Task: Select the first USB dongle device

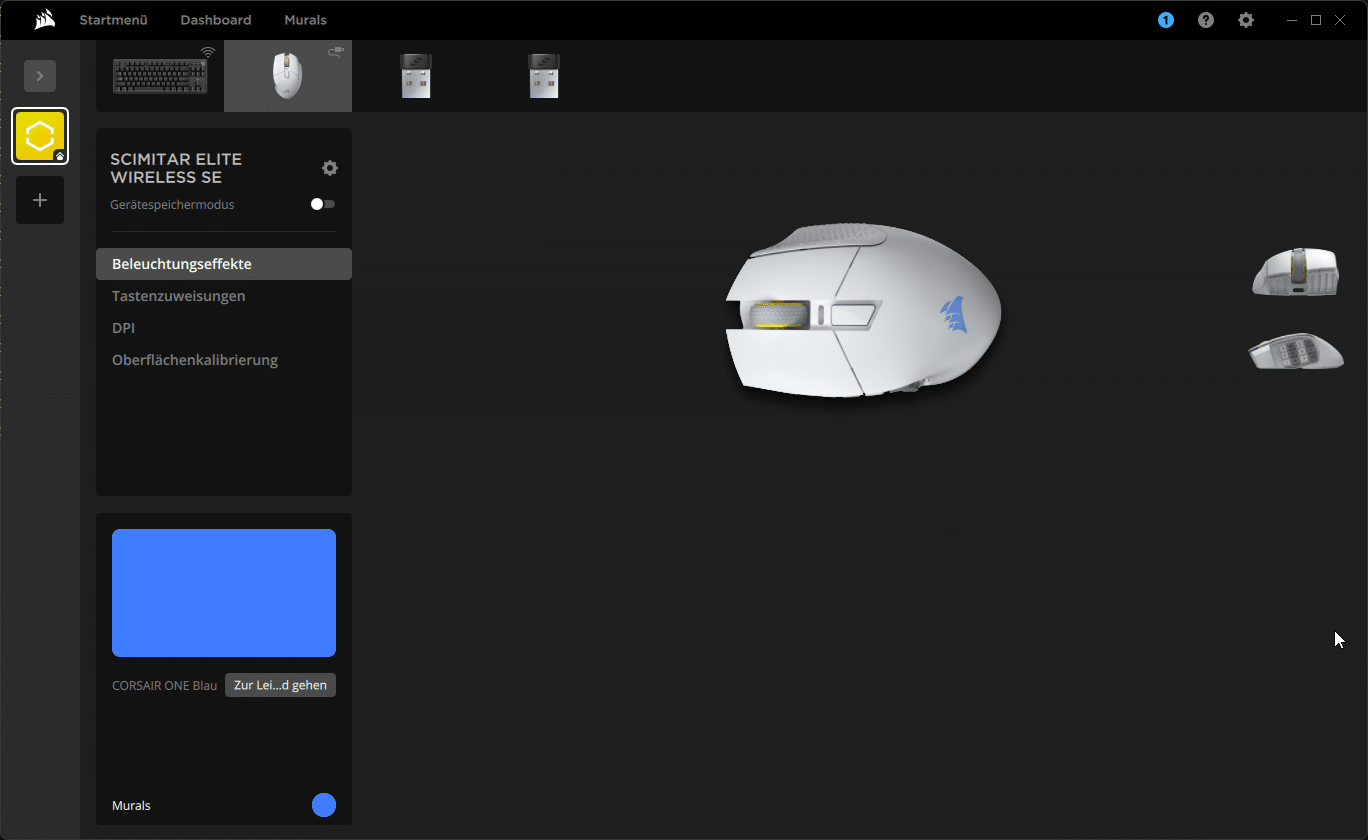Action: [x=416, y=76]
